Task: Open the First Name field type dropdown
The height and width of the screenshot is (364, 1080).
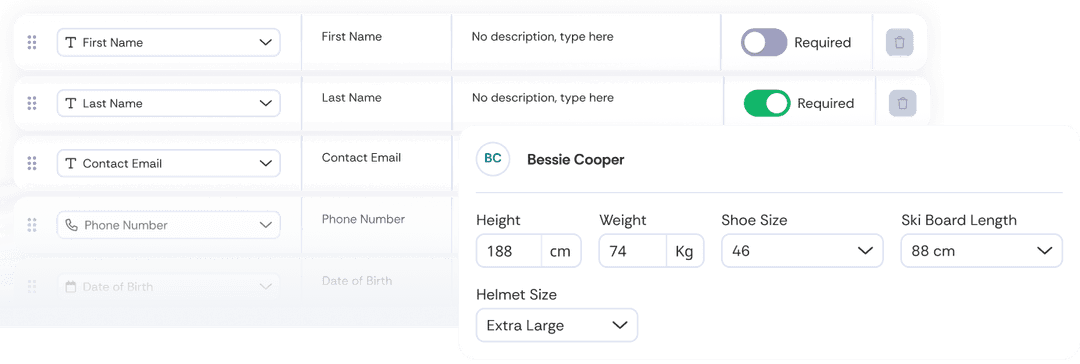Action: click(169, 42)
